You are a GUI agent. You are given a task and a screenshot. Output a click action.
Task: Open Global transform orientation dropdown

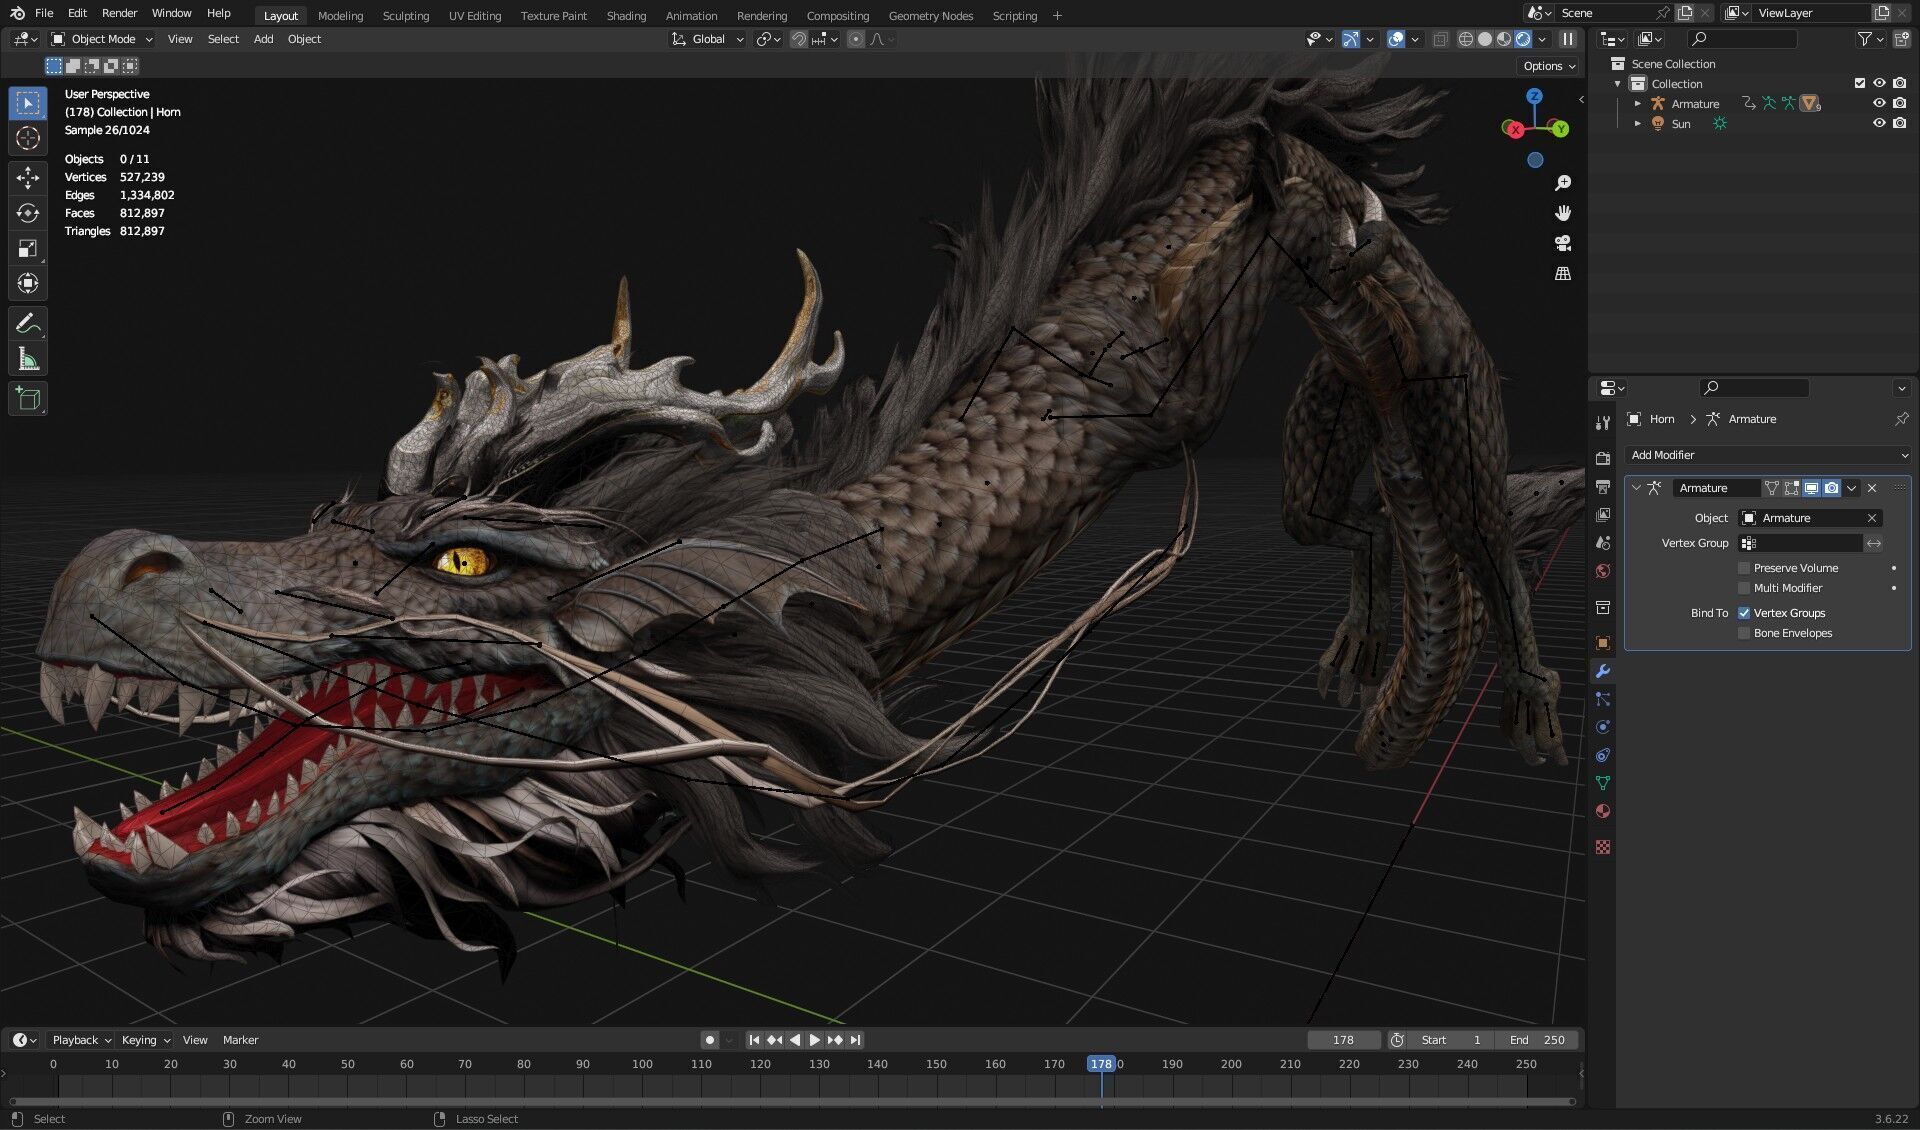click(x=708, y=39)
